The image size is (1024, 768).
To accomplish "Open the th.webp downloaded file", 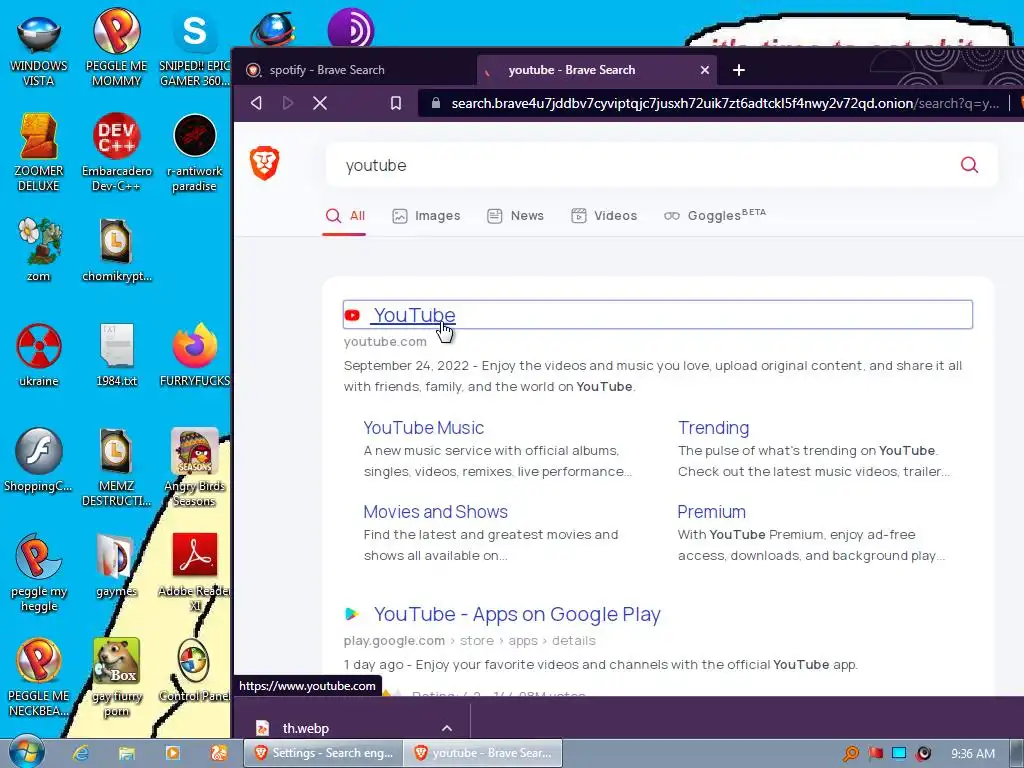I will [306, 728].
